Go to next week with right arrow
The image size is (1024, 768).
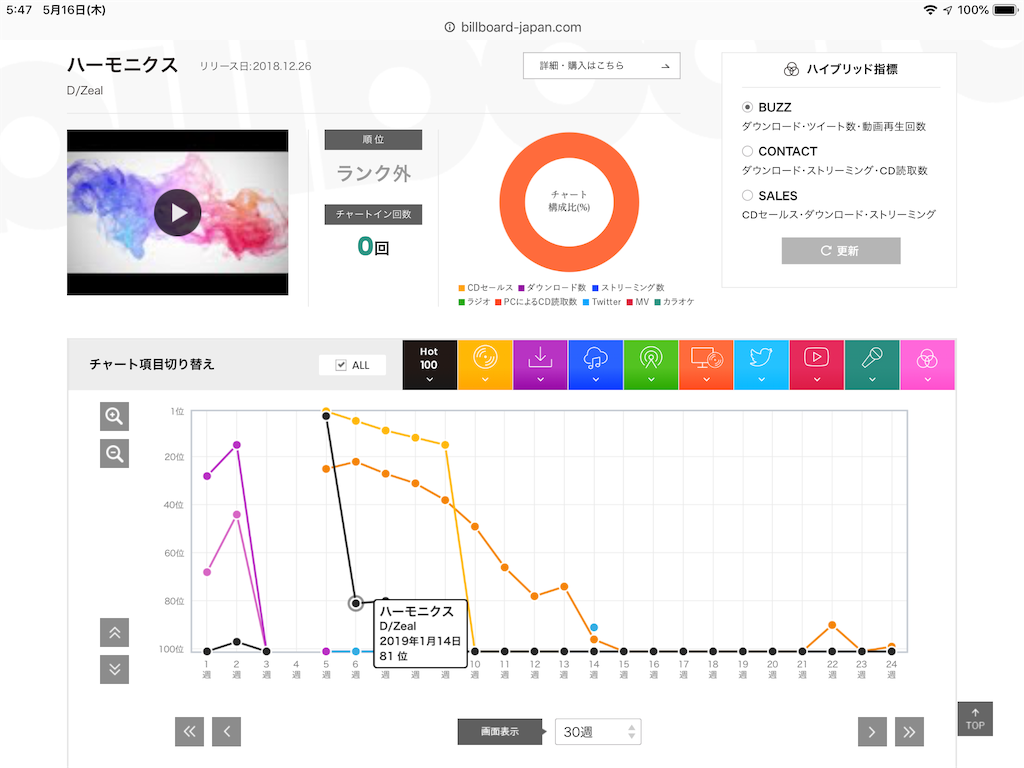click(x=872, y=731)
